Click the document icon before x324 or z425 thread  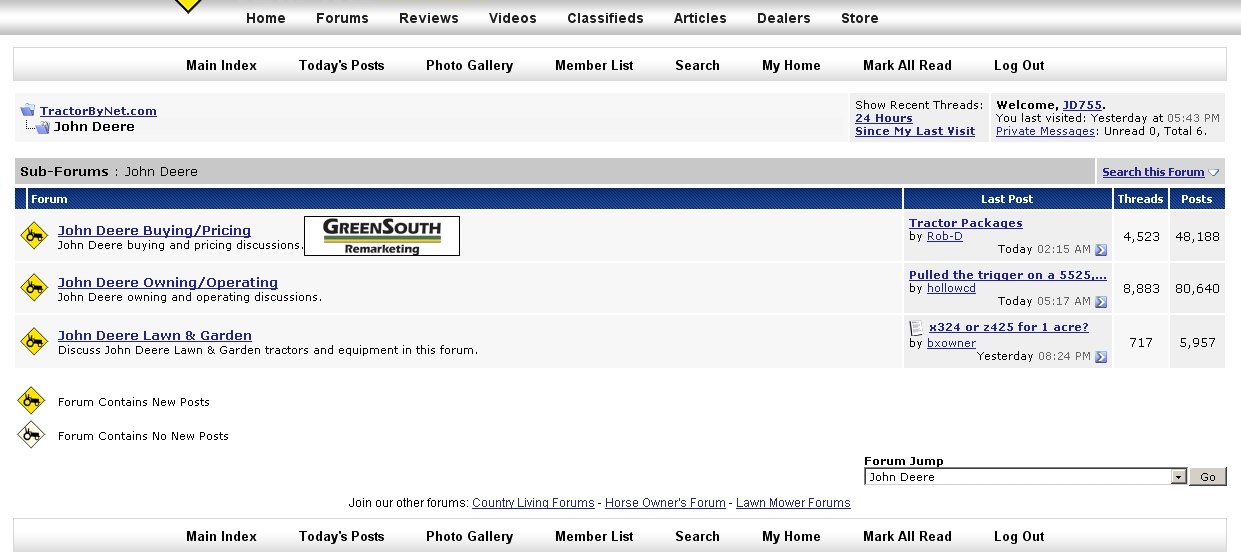tap(916, 328)
